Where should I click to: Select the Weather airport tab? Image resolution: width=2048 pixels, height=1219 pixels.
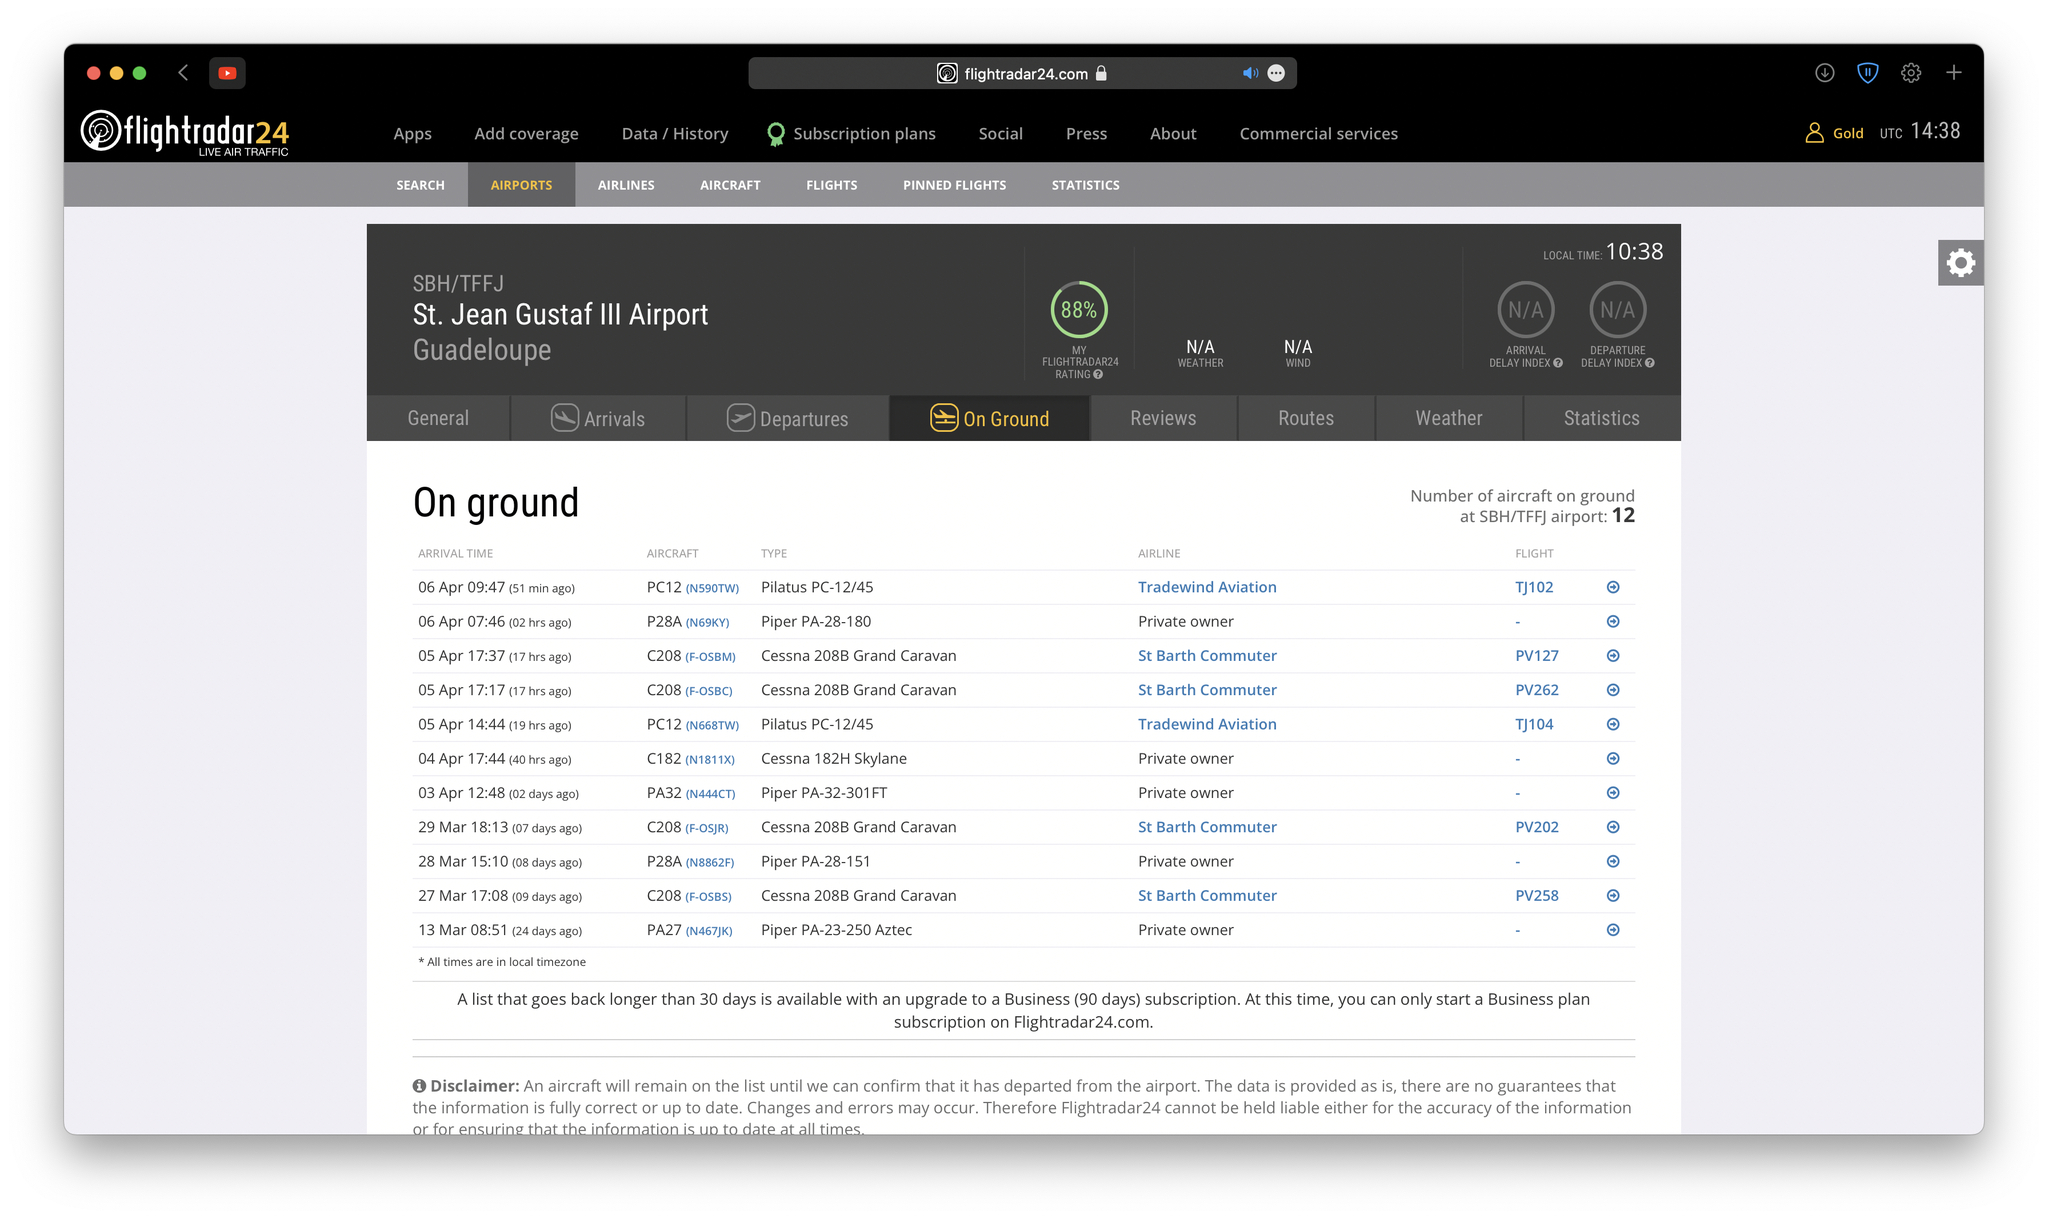click(1448, 419)
